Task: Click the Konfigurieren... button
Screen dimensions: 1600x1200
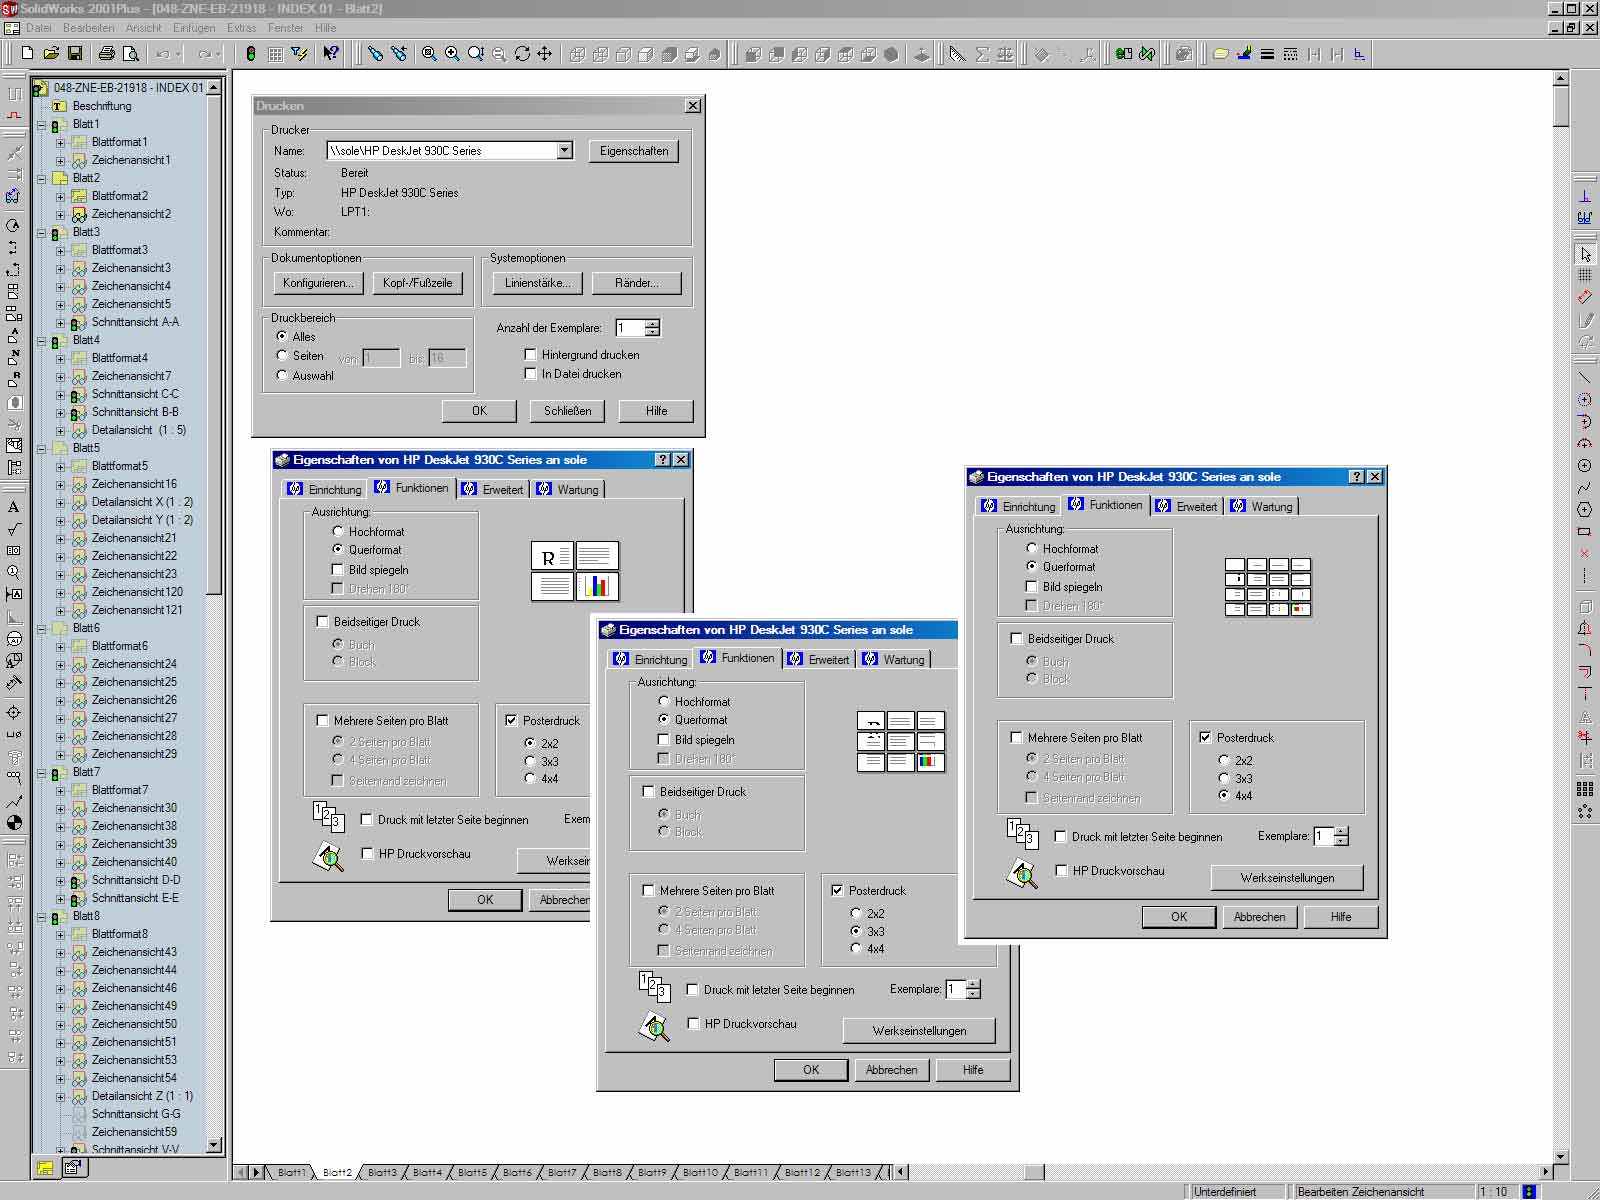Action: tap(318, 283)
